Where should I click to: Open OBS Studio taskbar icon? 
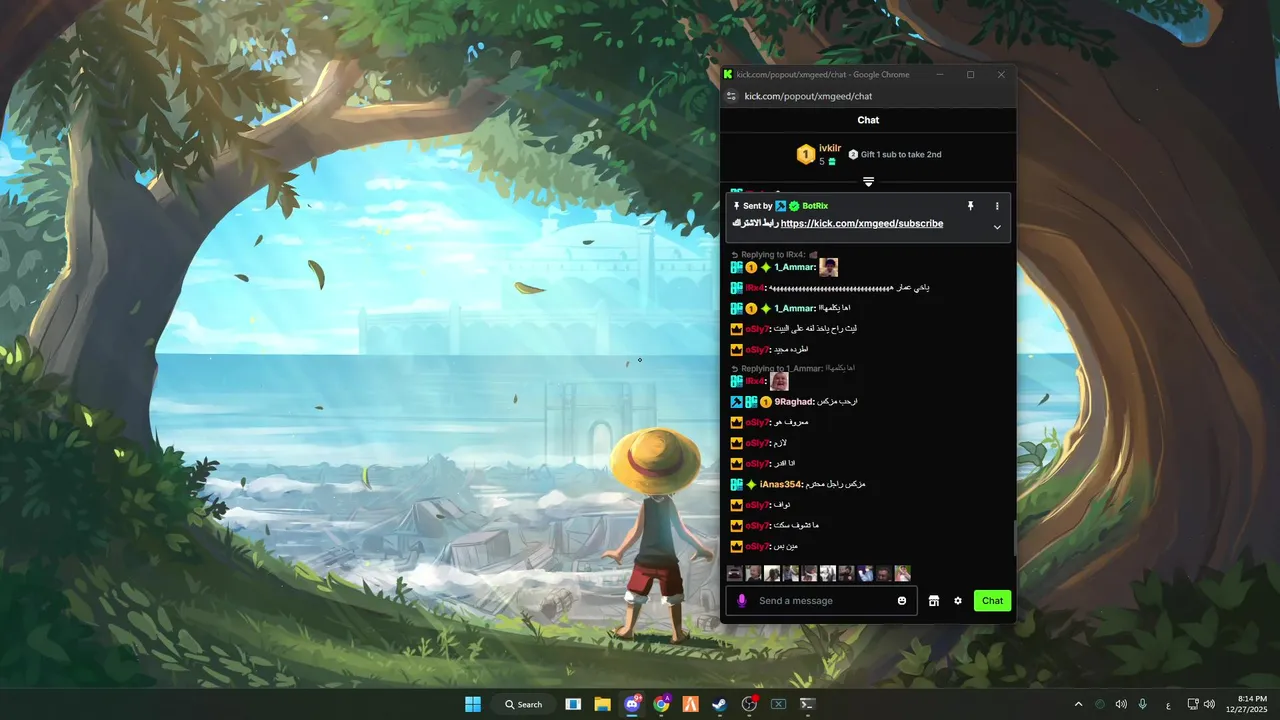749,704
